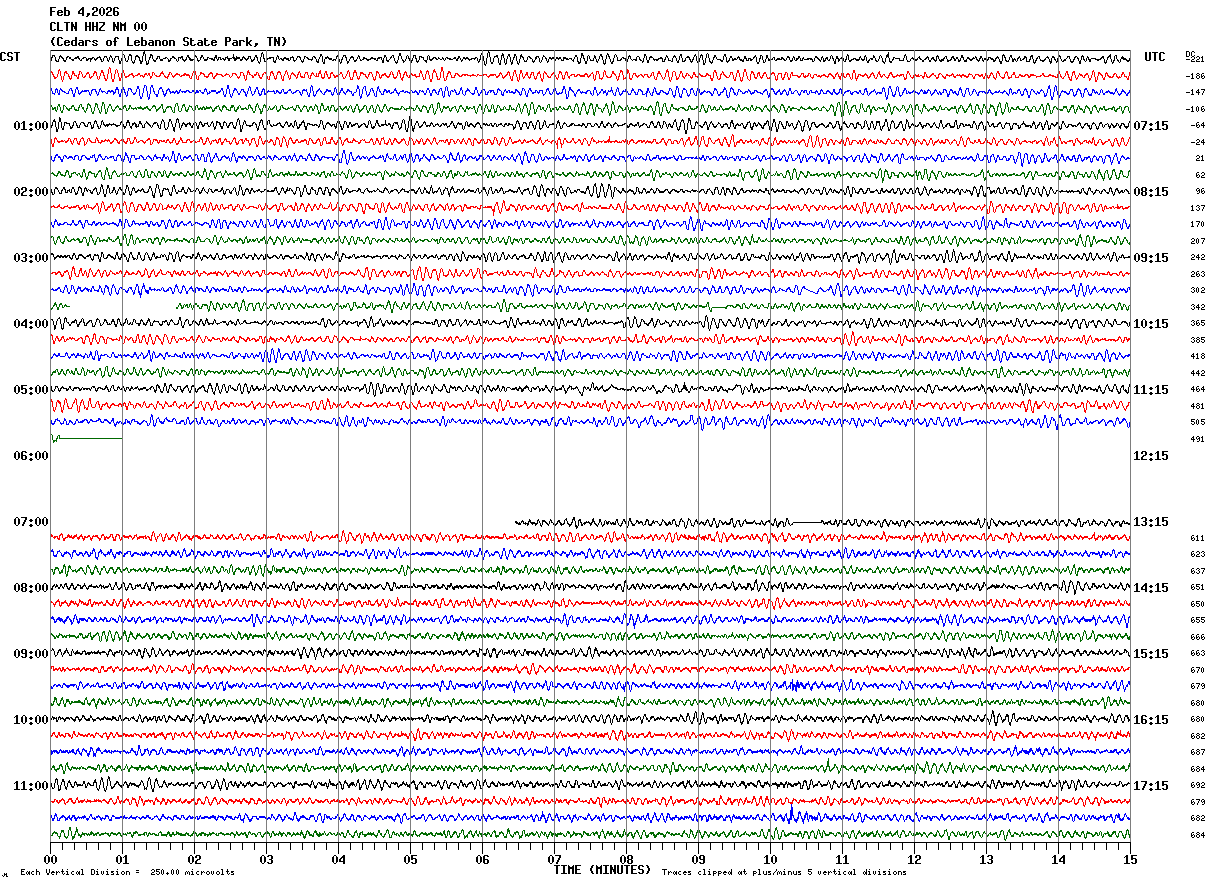Click the "12:15" UTC time label
The width and height of the screenshot is (1210, 886).
[1151, 456]
